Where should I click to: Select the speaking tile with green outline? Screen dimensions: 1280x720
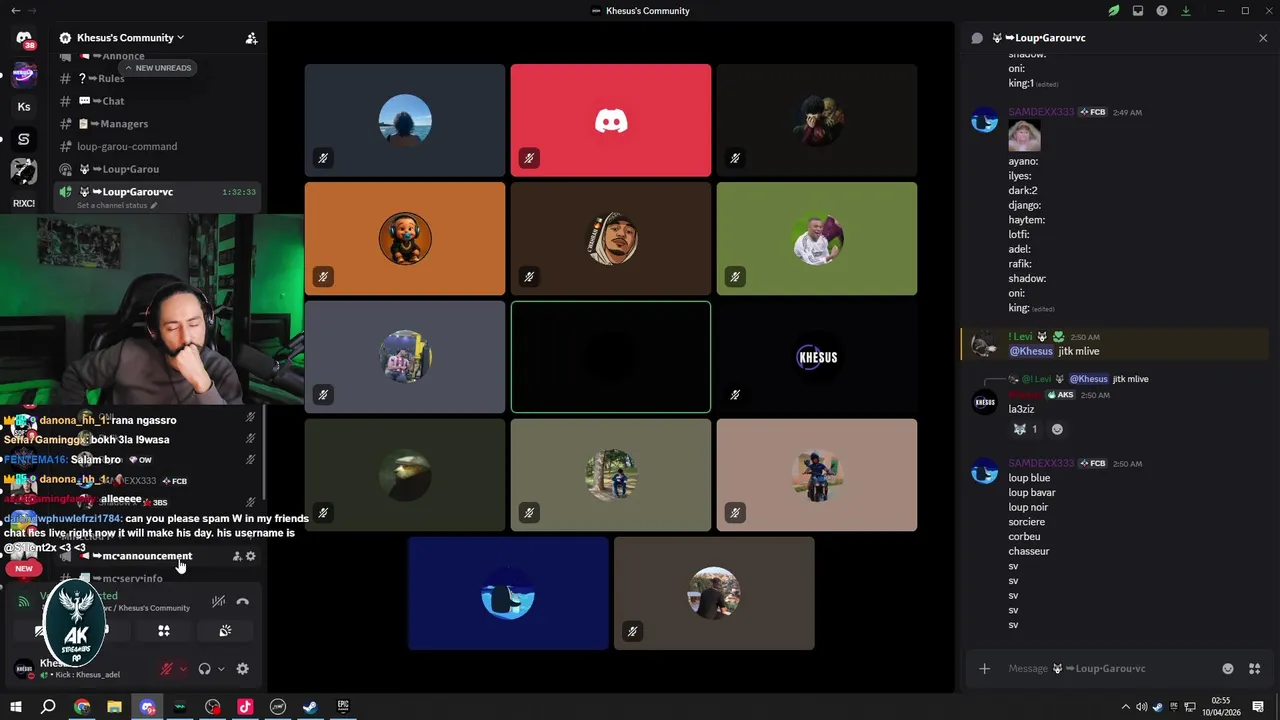pos(611,357)
